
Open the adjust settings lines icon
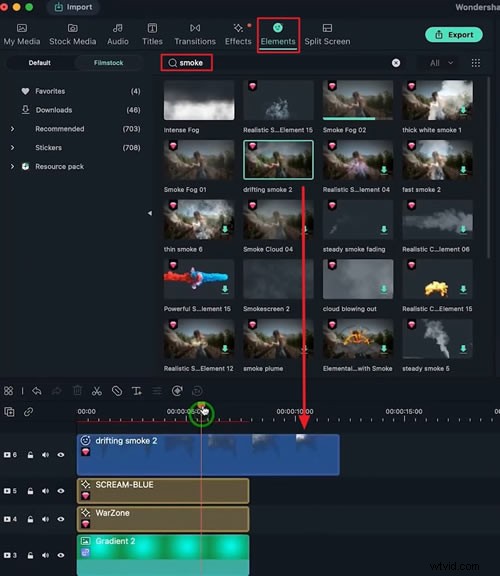pos(157,391)
